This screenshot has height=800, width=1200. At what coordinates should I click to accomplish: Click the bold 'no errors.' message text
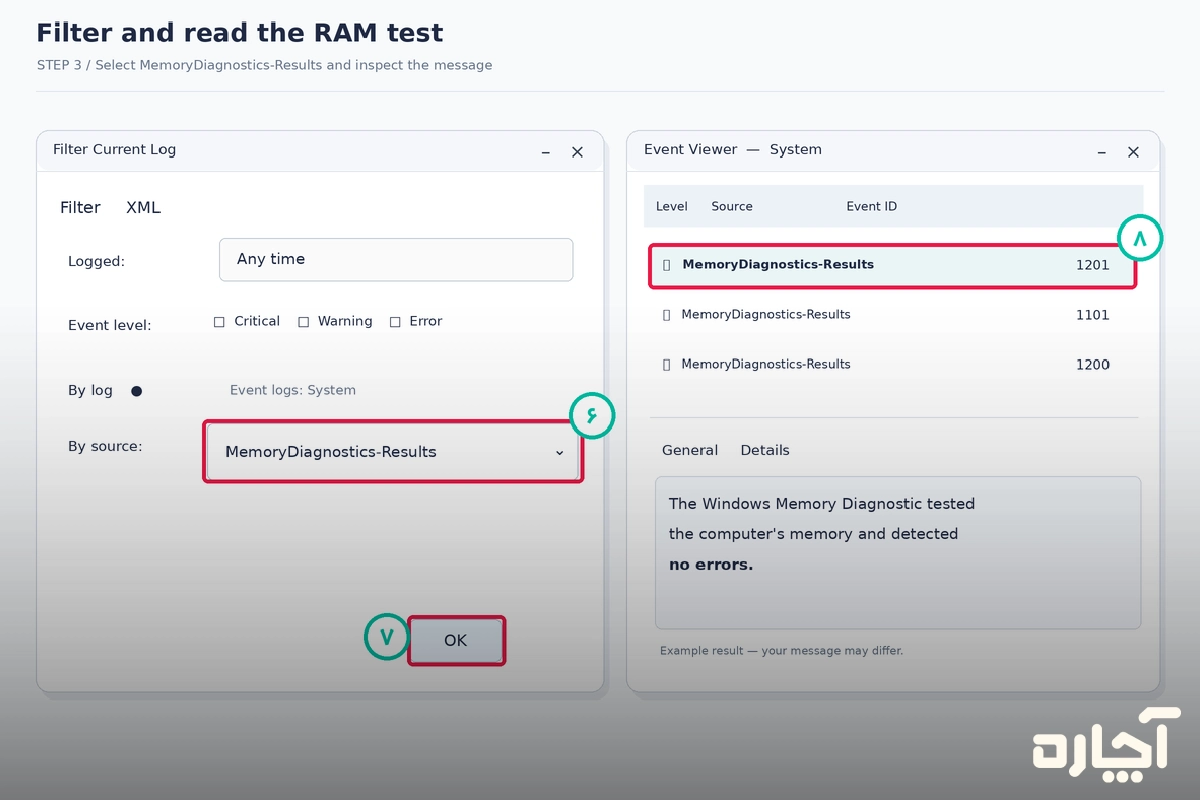(711, 565)
